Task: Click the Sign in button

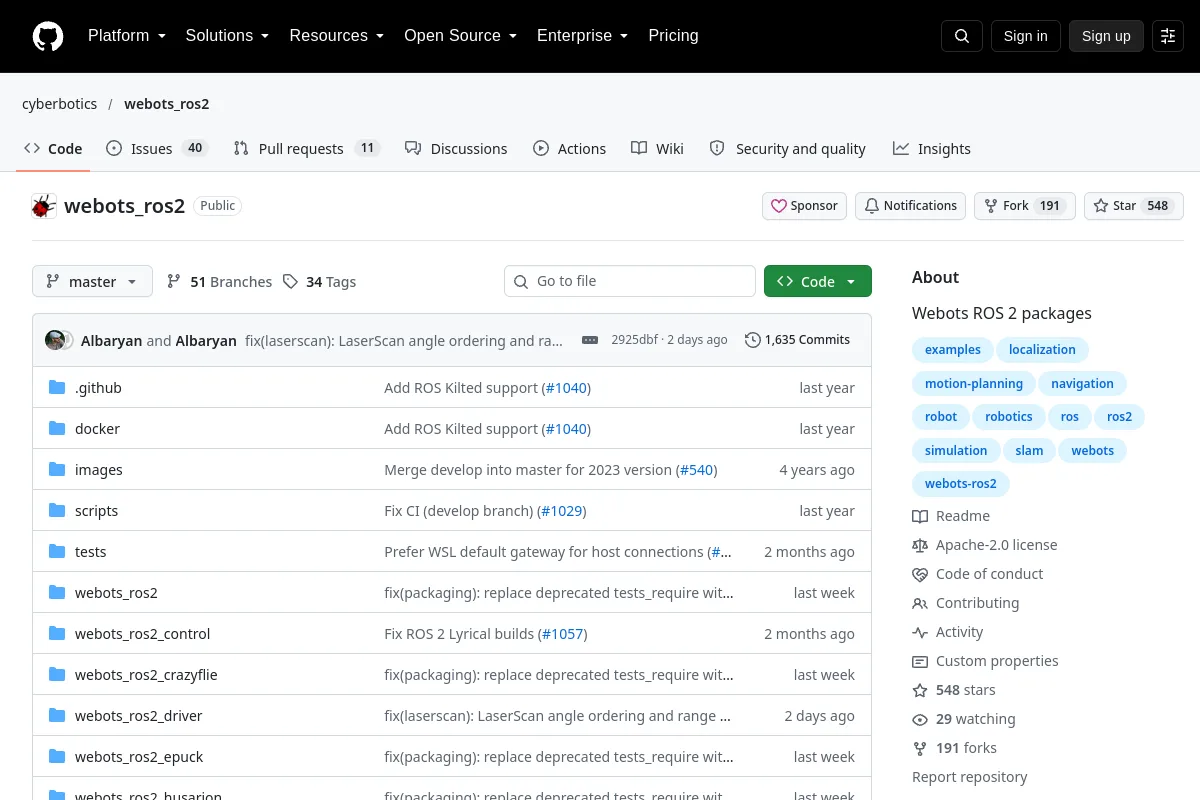Action: tap(1025, 36)
